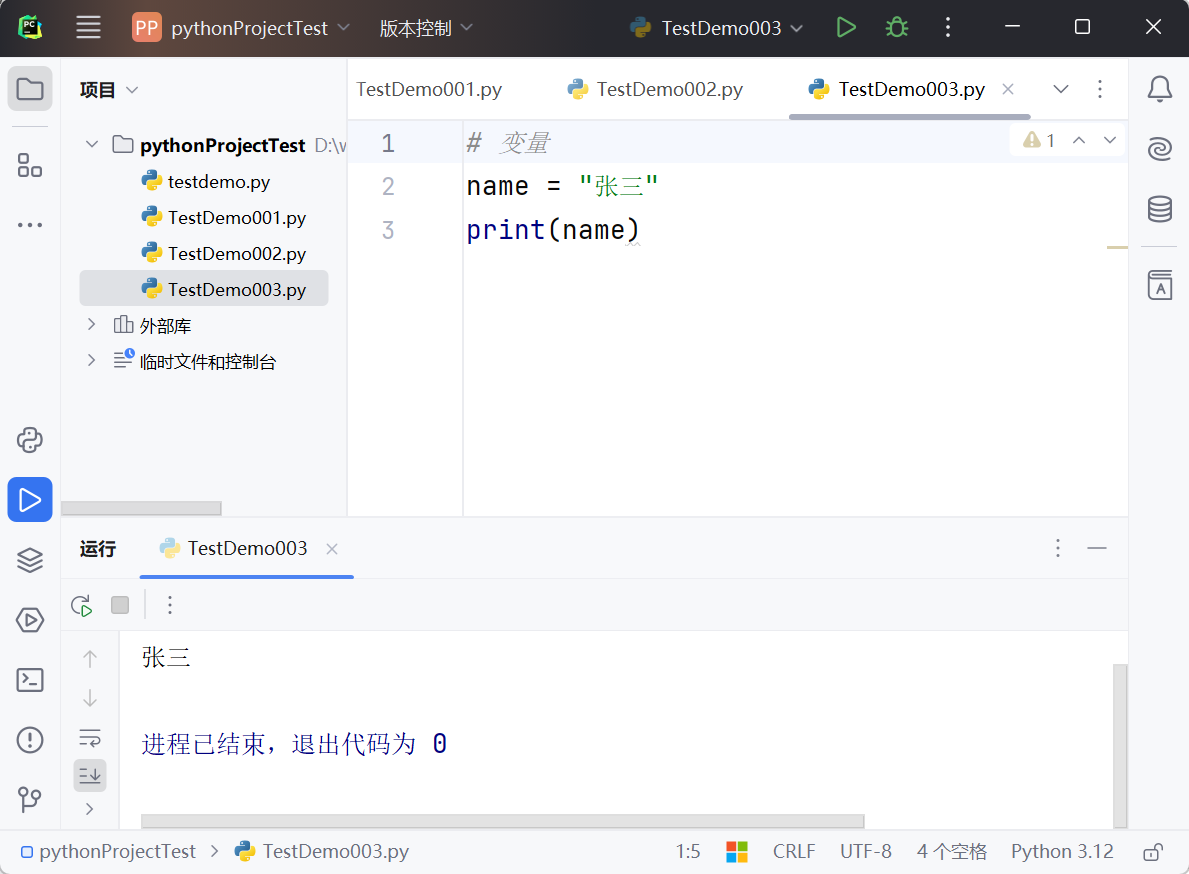1189x874 pixels.
Task: Open the Structure tool window icon
Action: [x=30, y=164]
